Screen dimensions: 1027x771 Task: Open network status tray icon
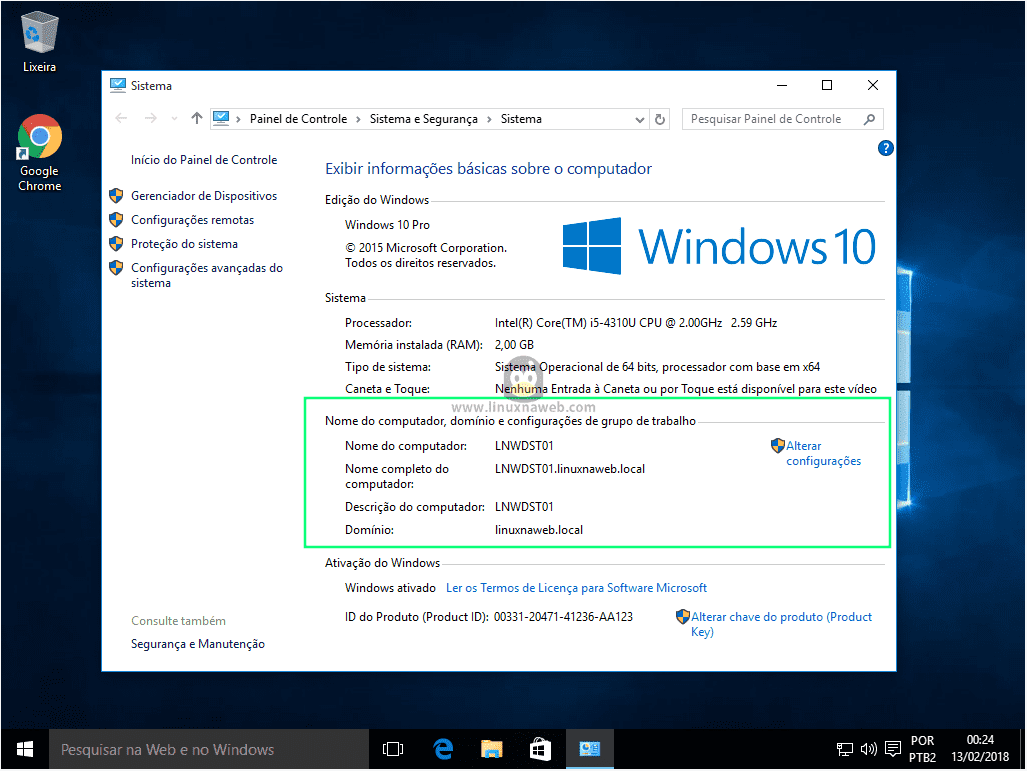pos(845,749)
